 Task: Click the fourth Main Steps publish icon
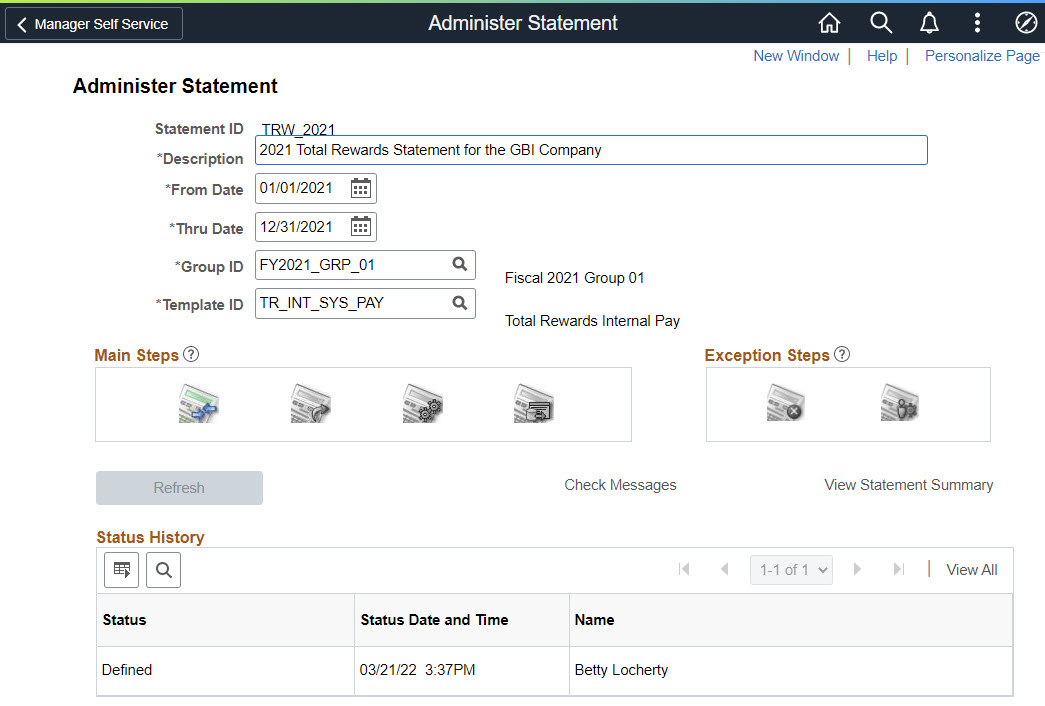(533, 404)
